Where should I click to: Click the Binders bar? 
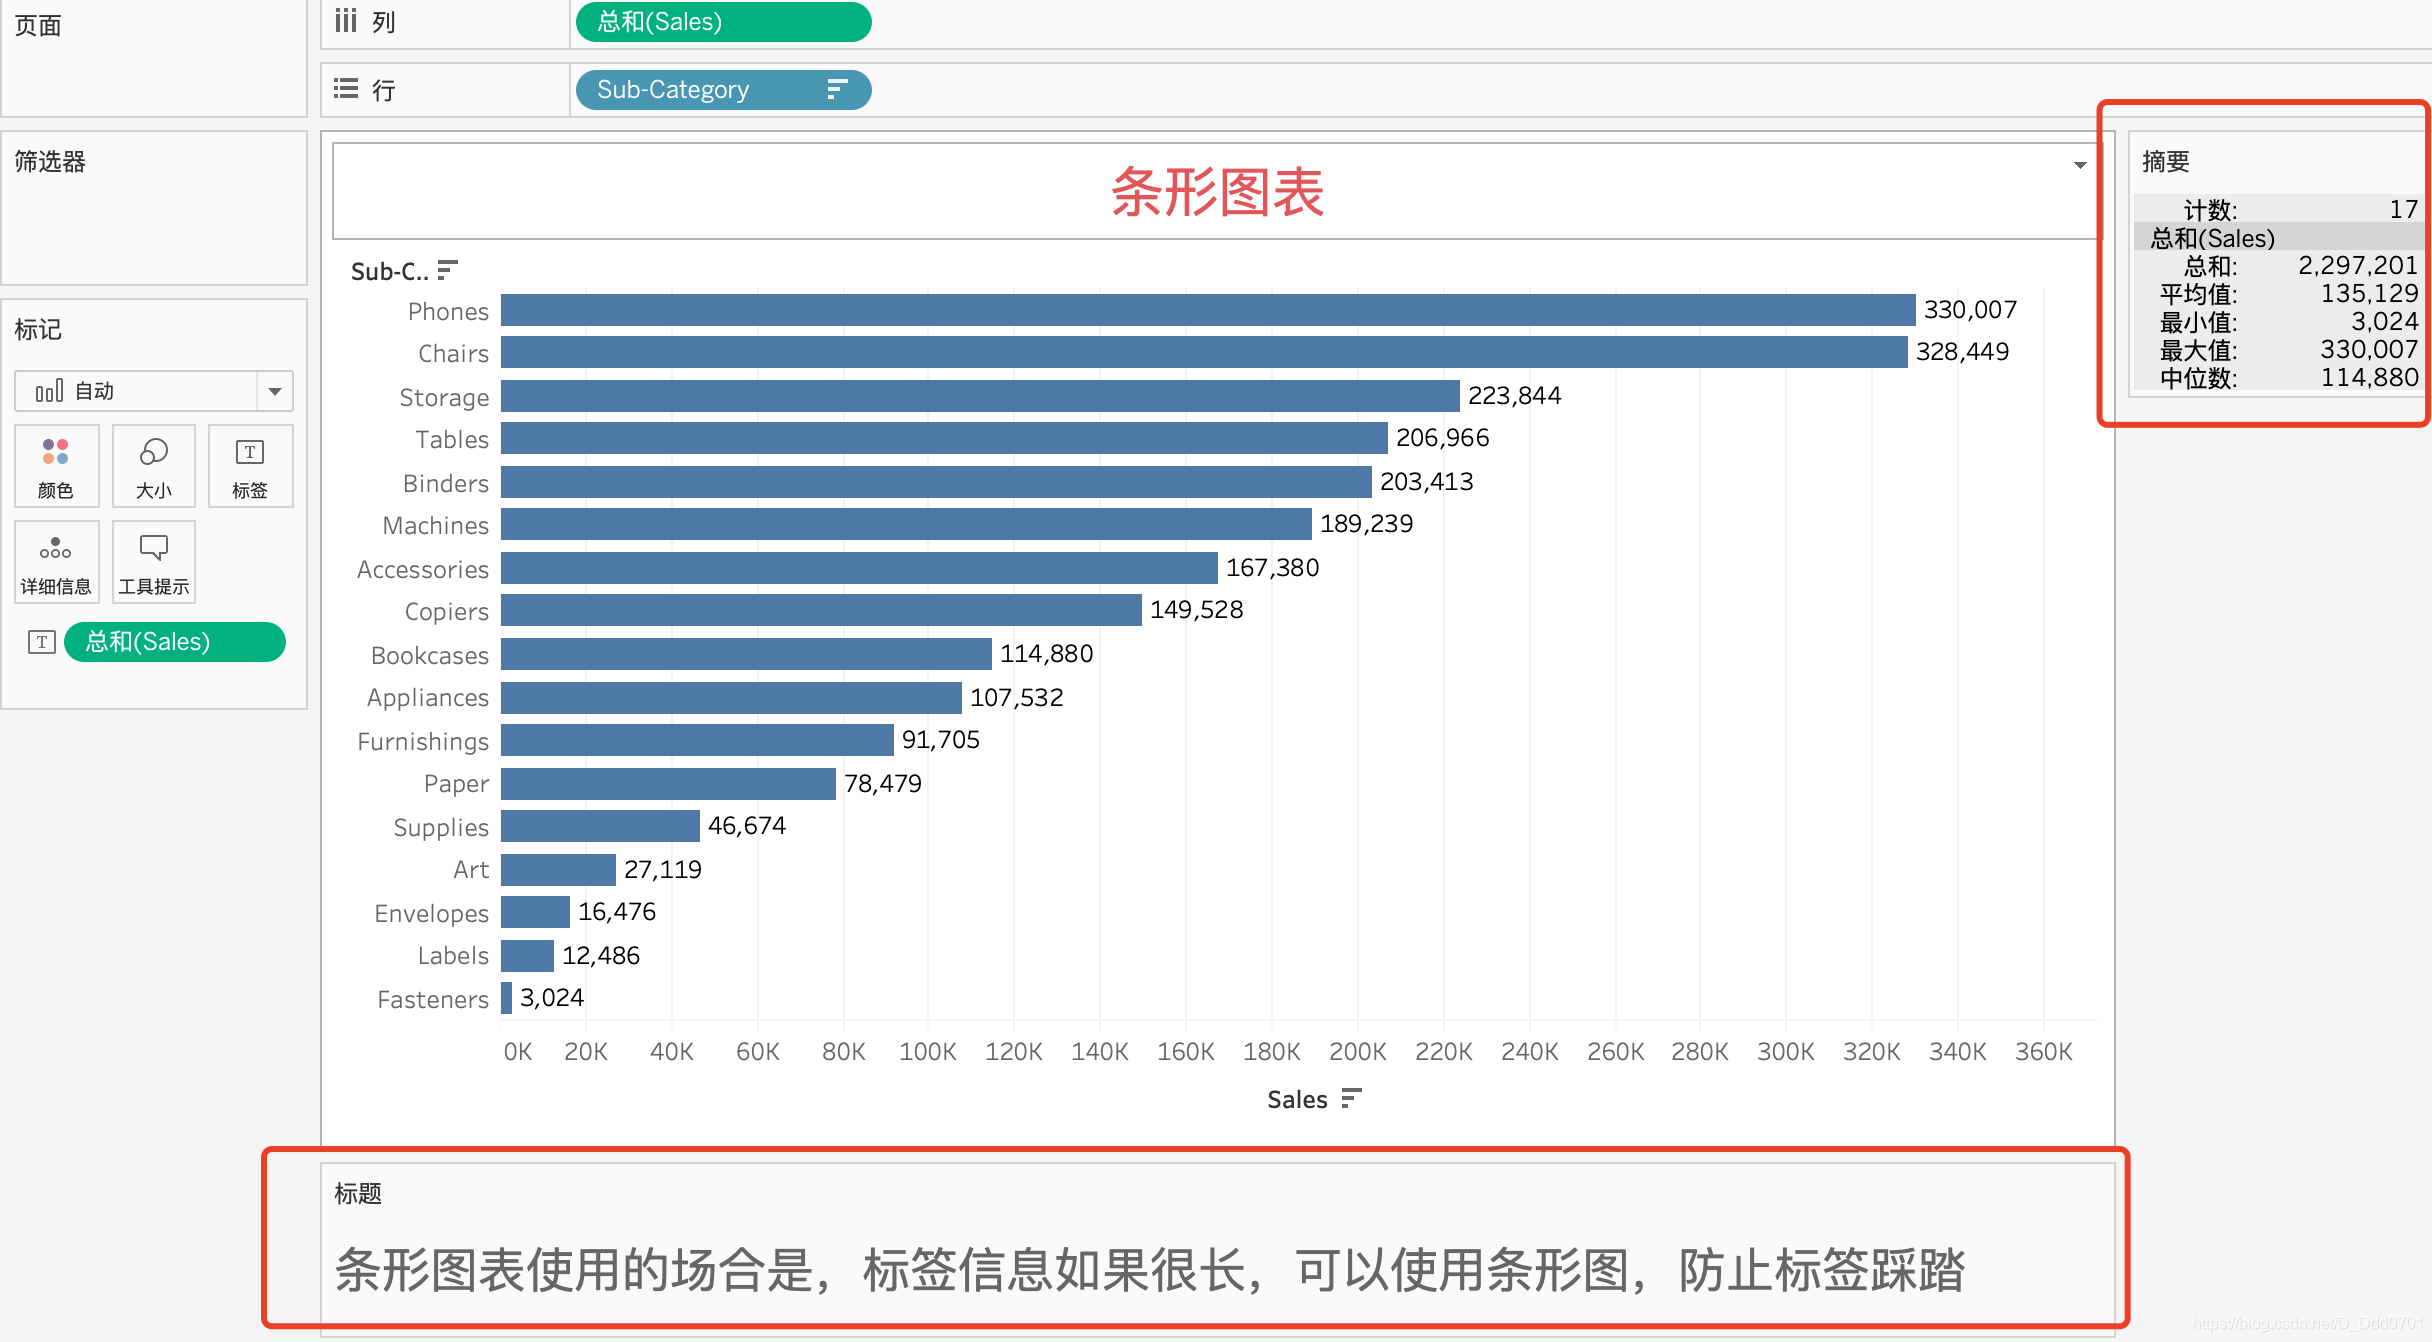[936, 482]
